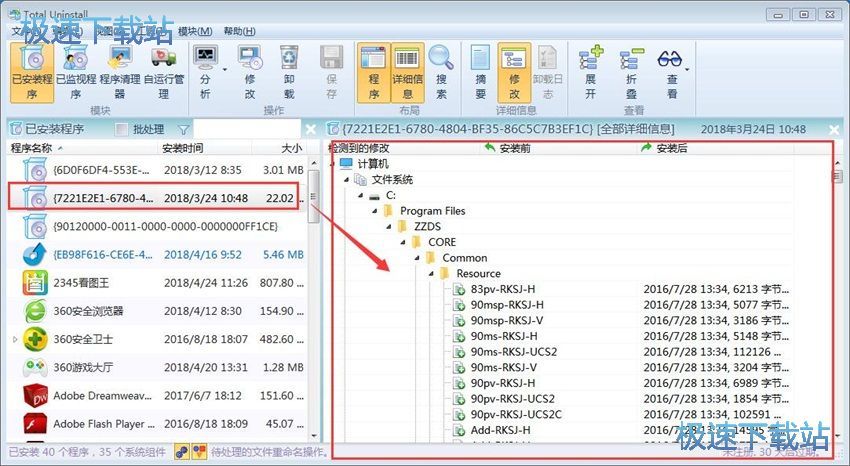Image resolution: width=850 pixels, height=466 pixels.
Task: Open the 模块(M) menu
Action: [x=195, y=31]
